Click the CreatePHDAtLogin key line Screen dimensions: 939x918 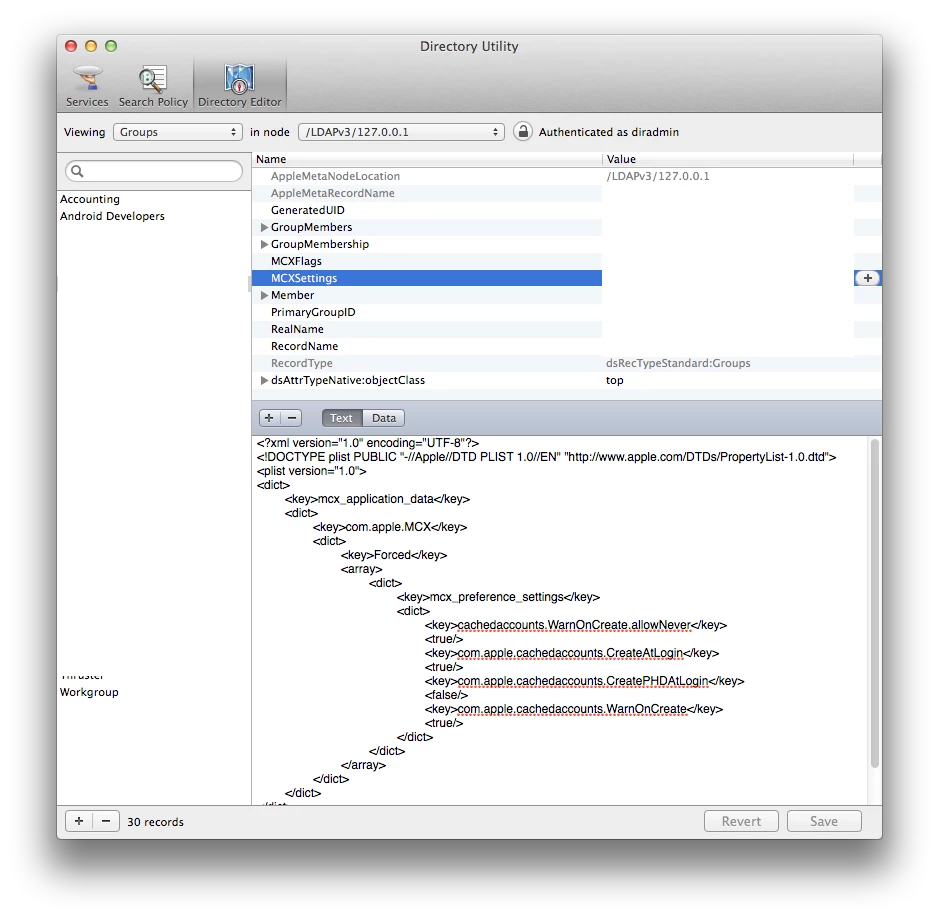(x=584, y=681)
